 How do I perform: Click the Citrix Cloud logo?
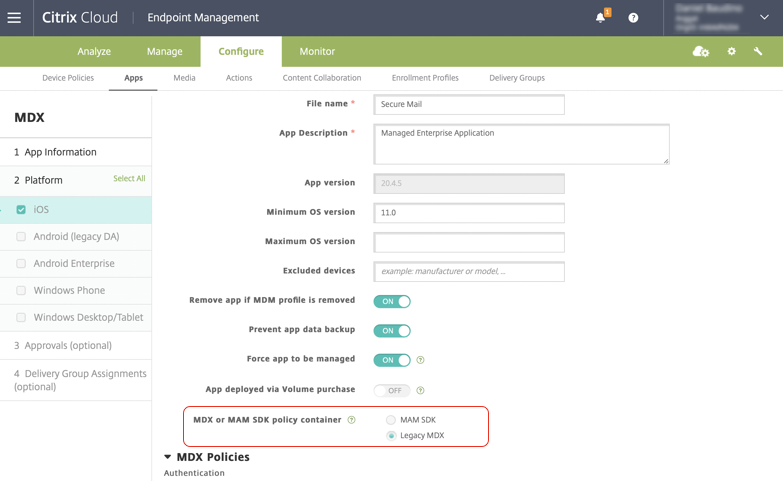[80, 17]
